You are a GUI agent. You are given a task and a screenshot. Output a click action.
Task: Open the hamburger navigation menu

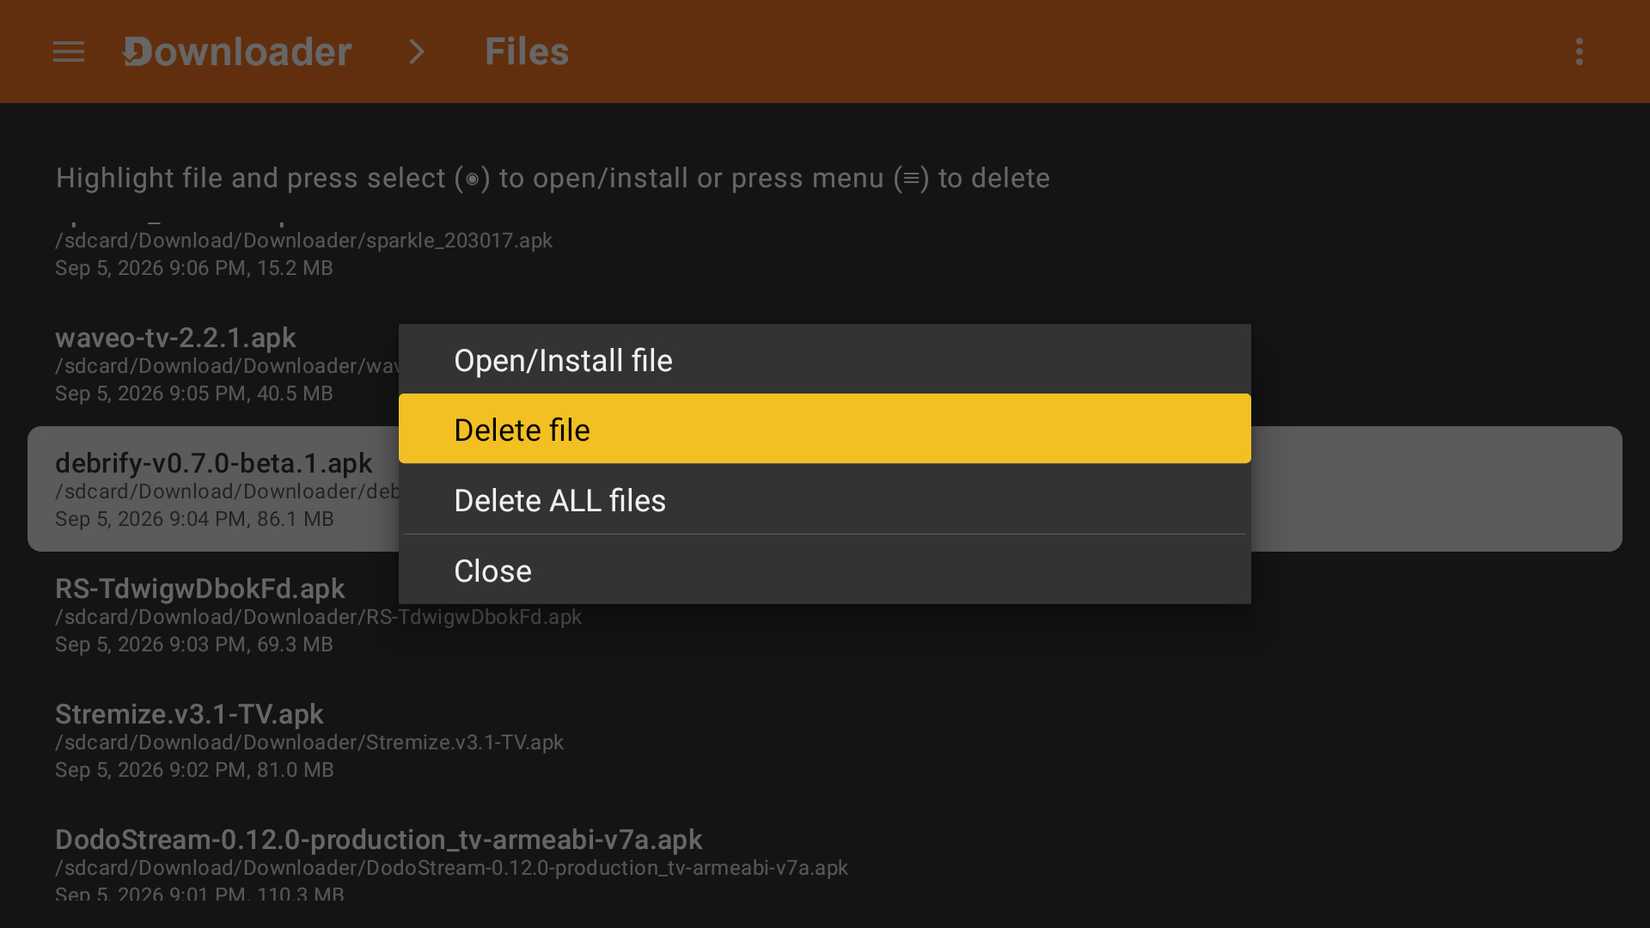pyautogui.click(x=68, y=52)
